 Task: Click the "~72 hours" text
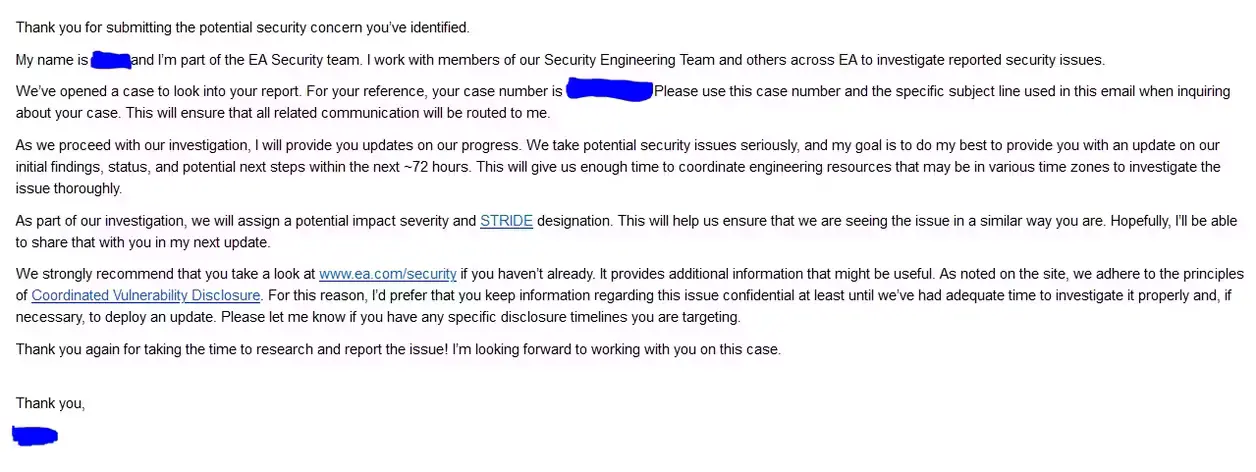pos(437,166)
